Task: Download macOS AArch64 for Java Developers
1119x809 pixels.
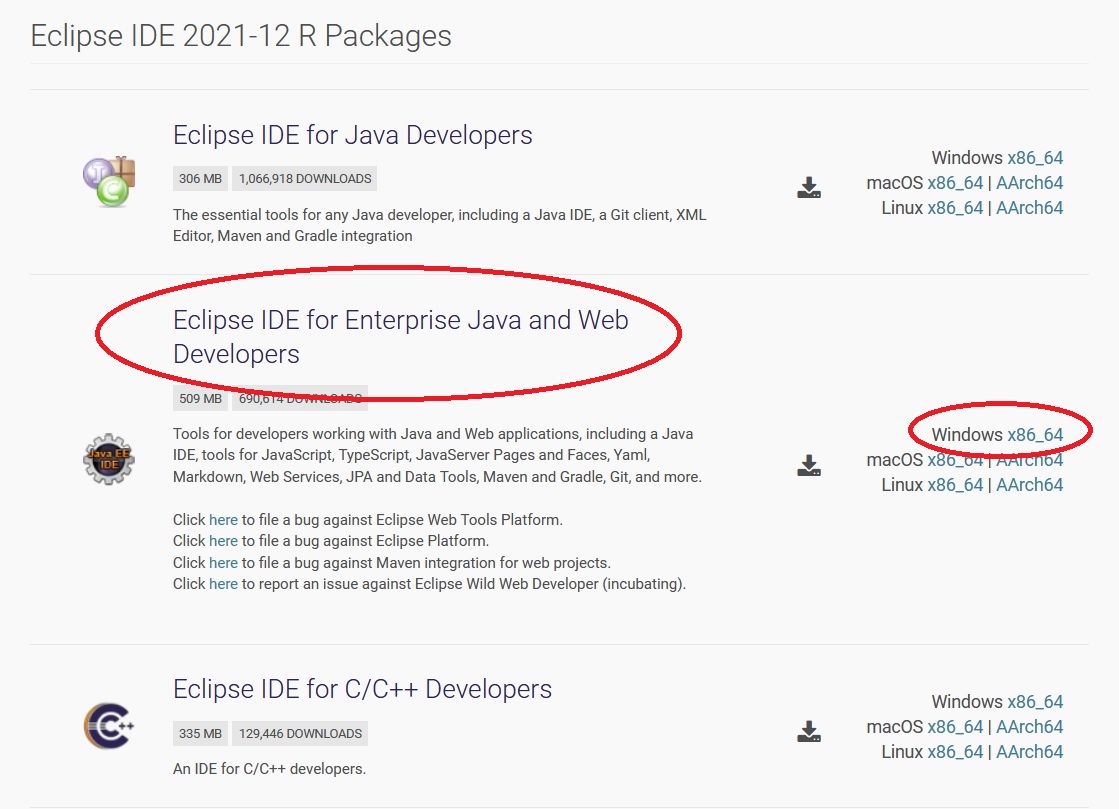Action: 1029,183
